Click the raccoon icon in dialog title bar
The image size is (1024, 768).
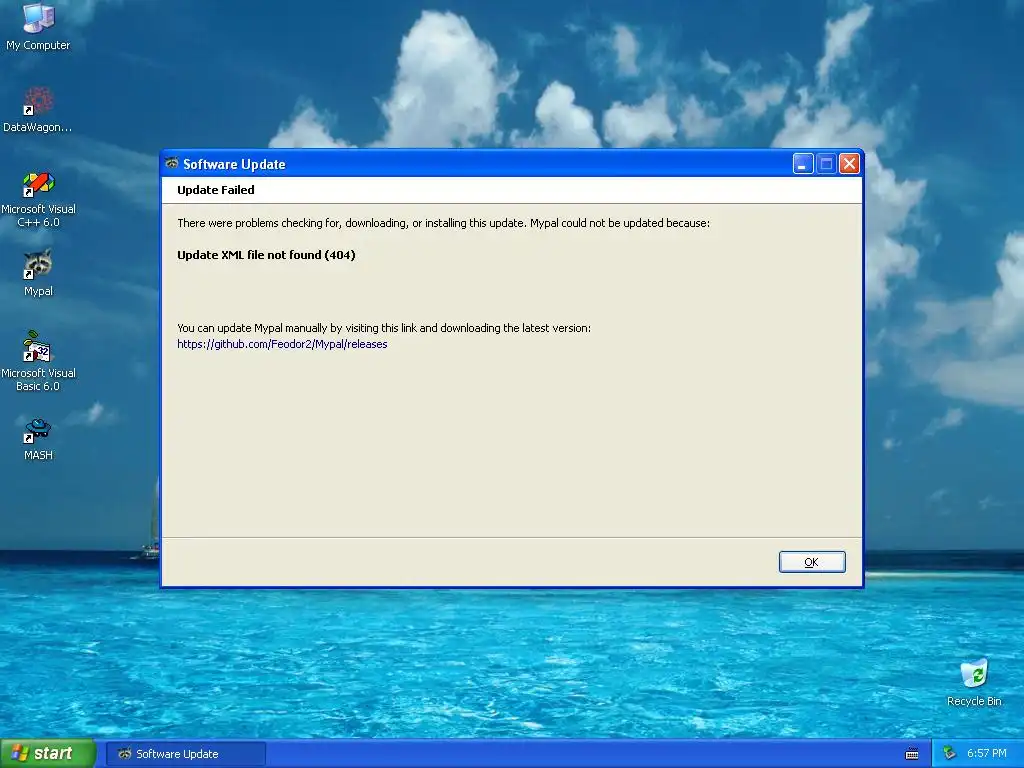(x=172, y=163)
